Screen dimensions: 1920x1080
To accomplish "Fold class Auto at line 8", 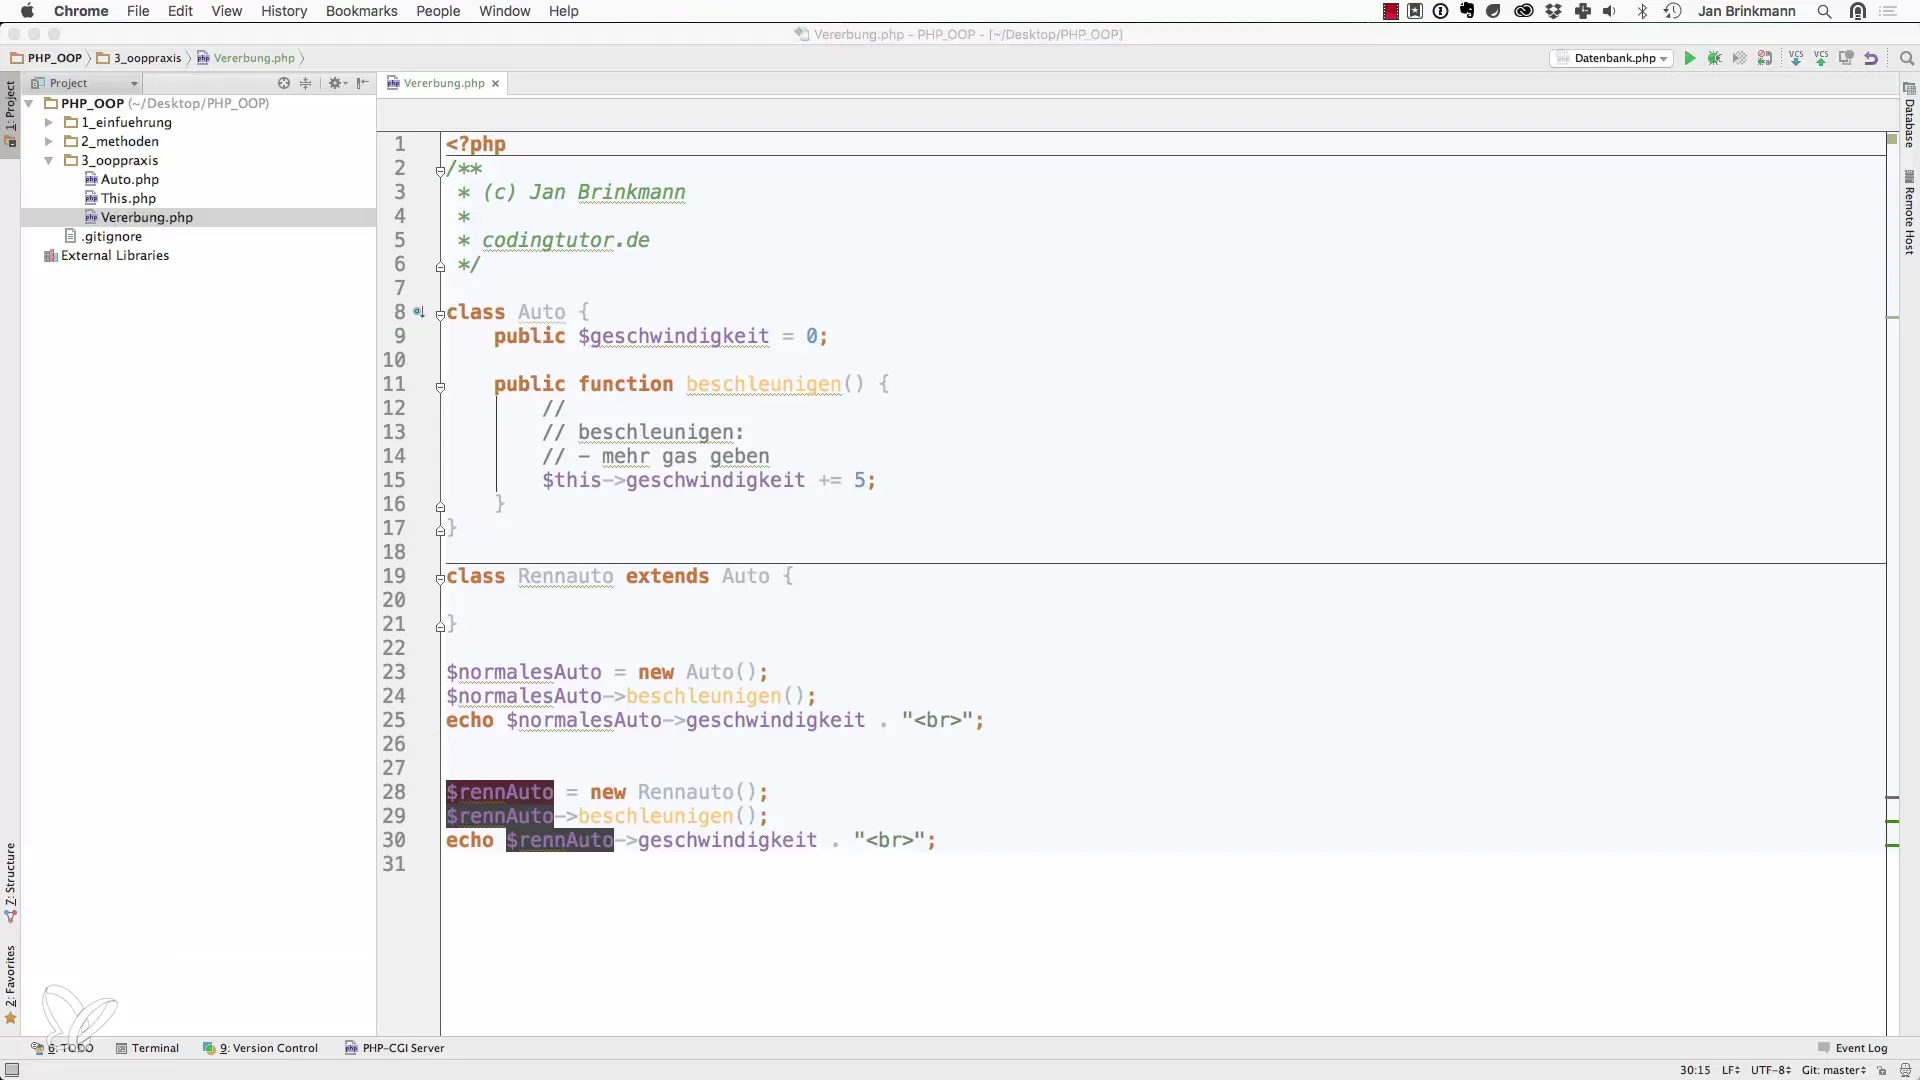I will click(440, 314).
